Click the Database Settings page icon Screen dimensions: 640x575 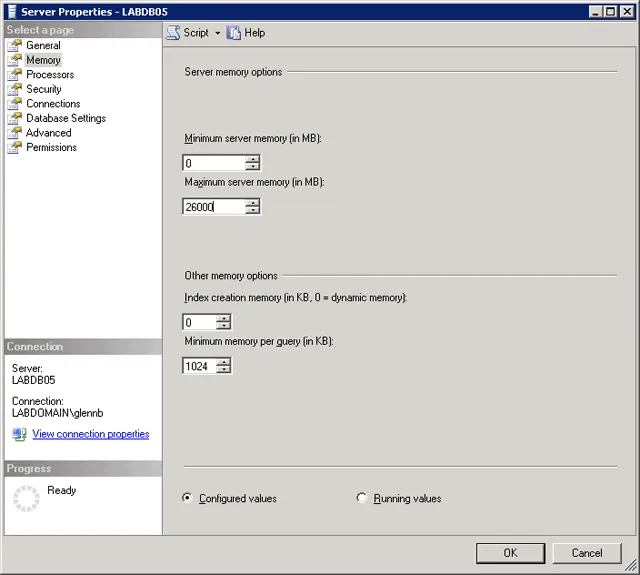[x=14, y=118]
